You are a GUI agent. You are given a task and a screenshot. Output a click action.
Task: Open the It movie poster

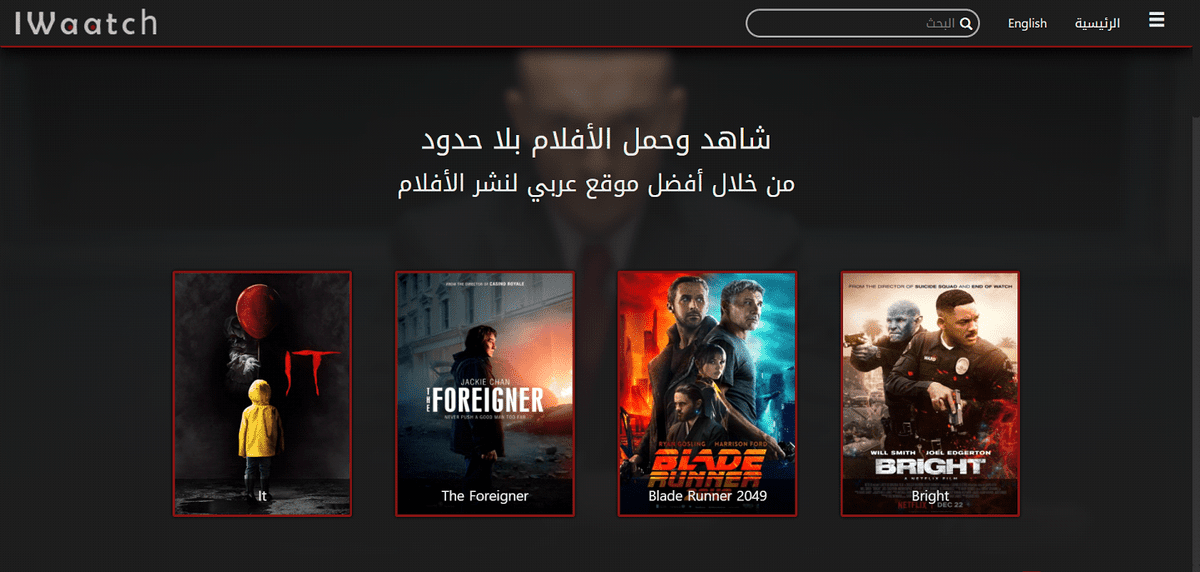click(262, 394)
